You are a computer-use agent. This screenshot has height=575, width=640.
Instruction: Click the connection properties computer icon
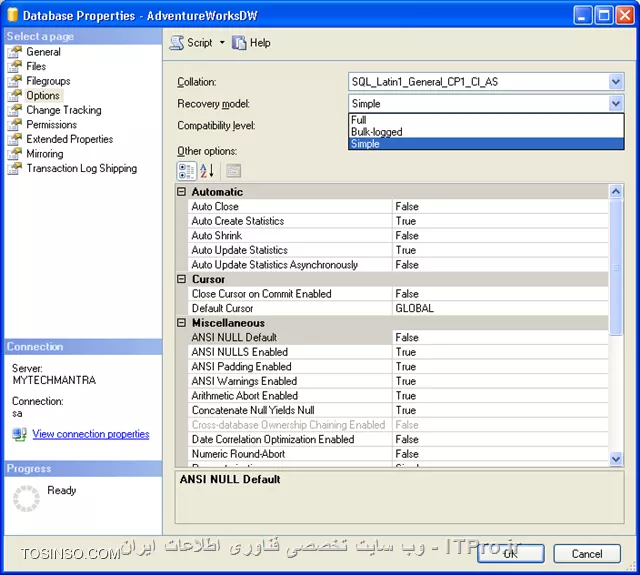point(19,434)
